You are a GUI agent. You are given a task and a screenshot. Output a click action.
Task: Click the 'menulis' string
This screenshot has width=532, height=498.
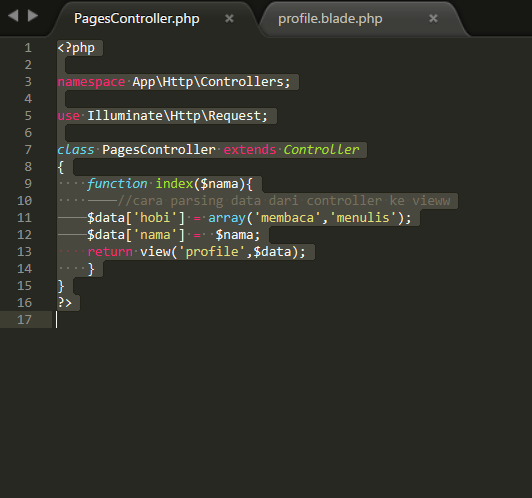pos(363,218)
